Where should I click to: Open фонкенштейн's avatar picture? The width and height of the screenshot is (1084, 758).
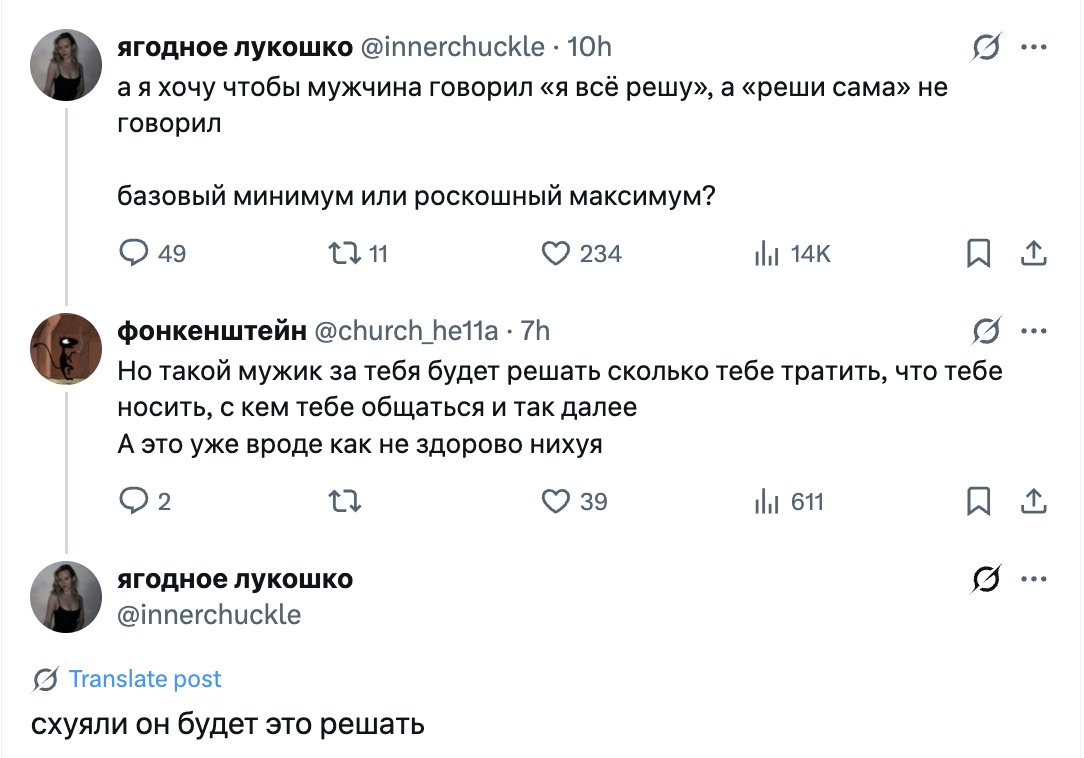pos(67,348)
